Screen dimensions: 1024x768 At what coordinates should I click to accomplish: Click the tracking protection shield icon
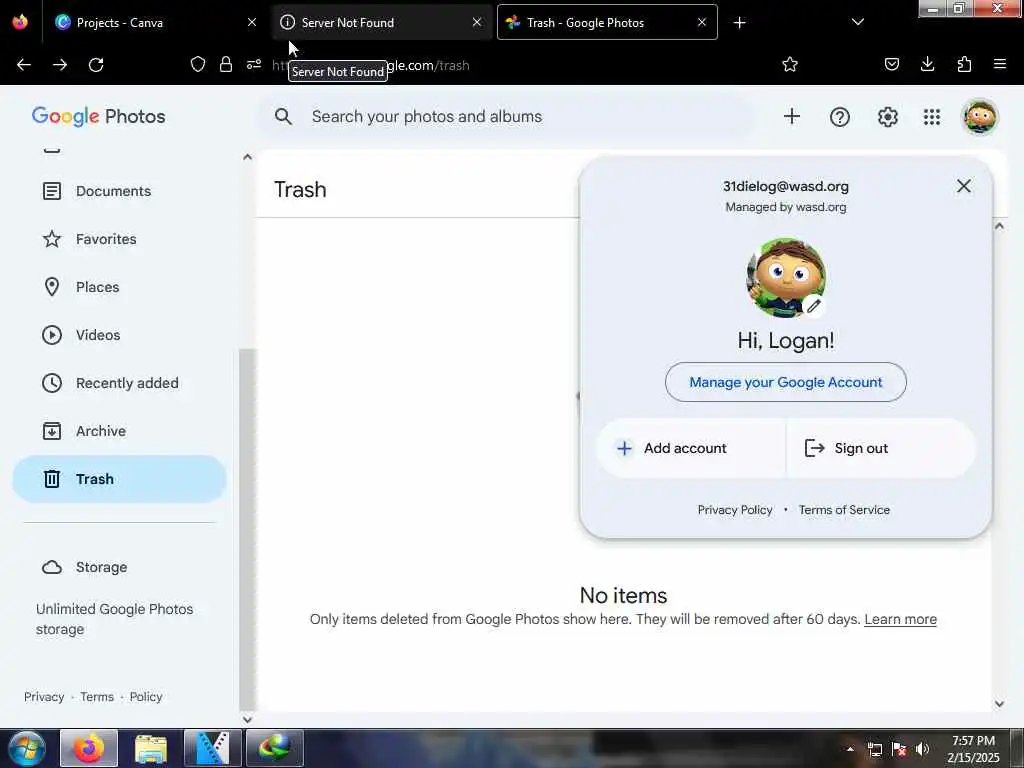coord(198,64)
